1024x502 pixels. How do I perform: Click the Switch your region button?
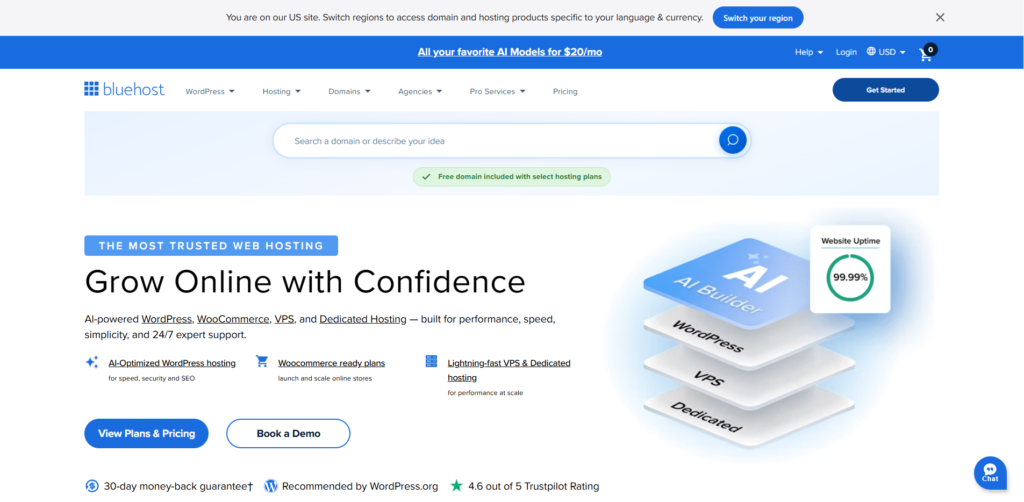(x=758, y=18)
